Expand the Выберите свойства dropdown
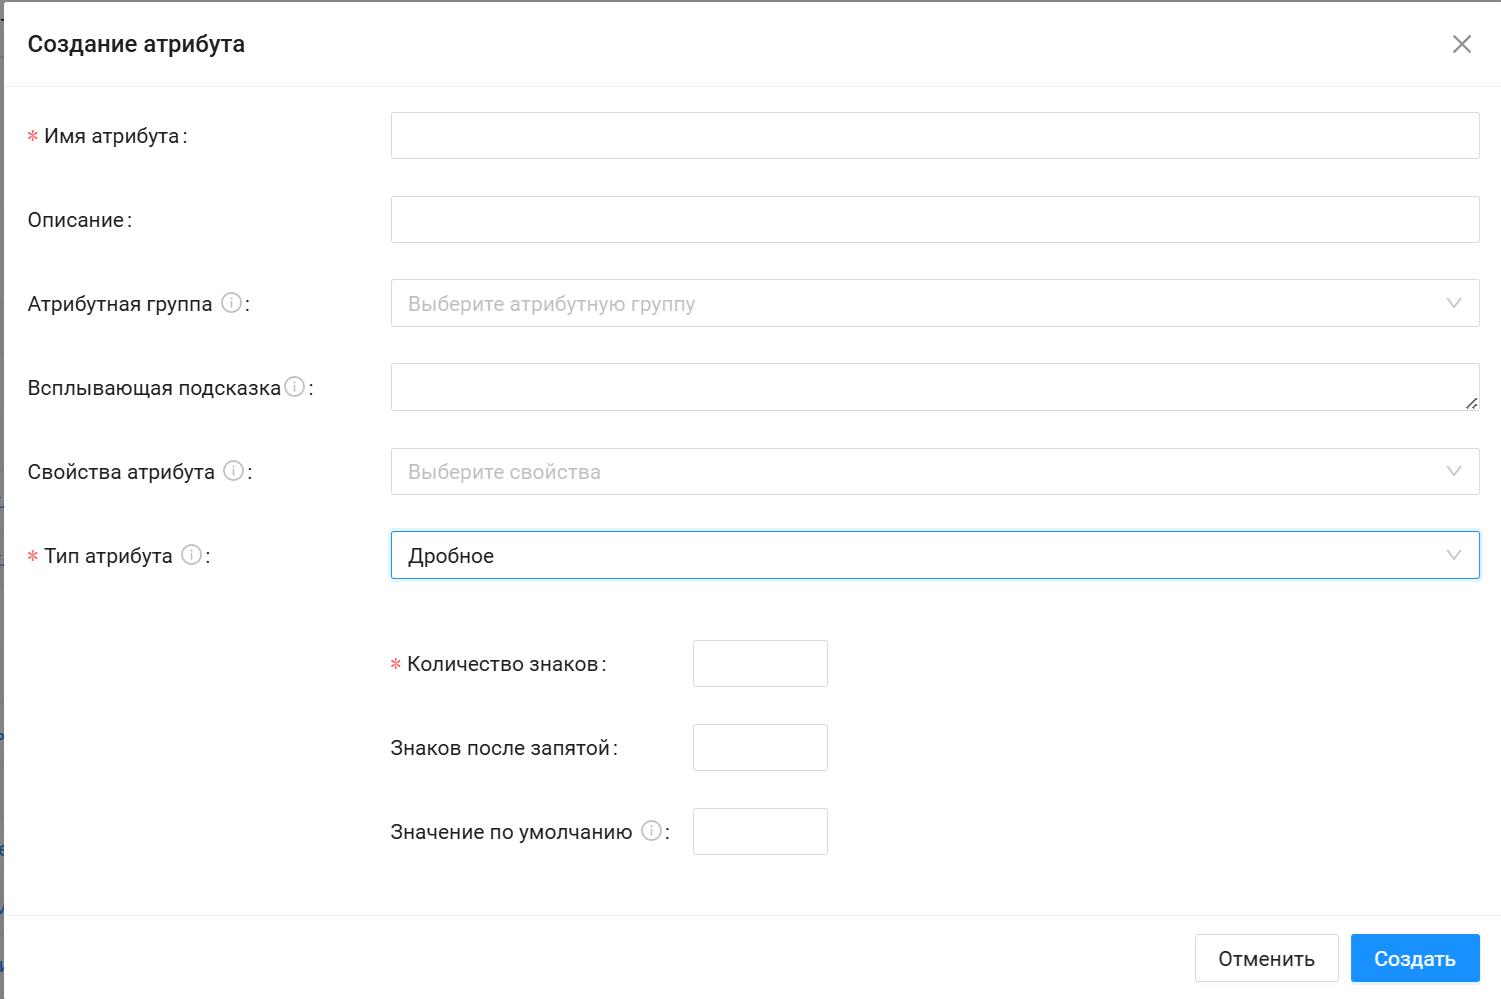 click(934, 471)
